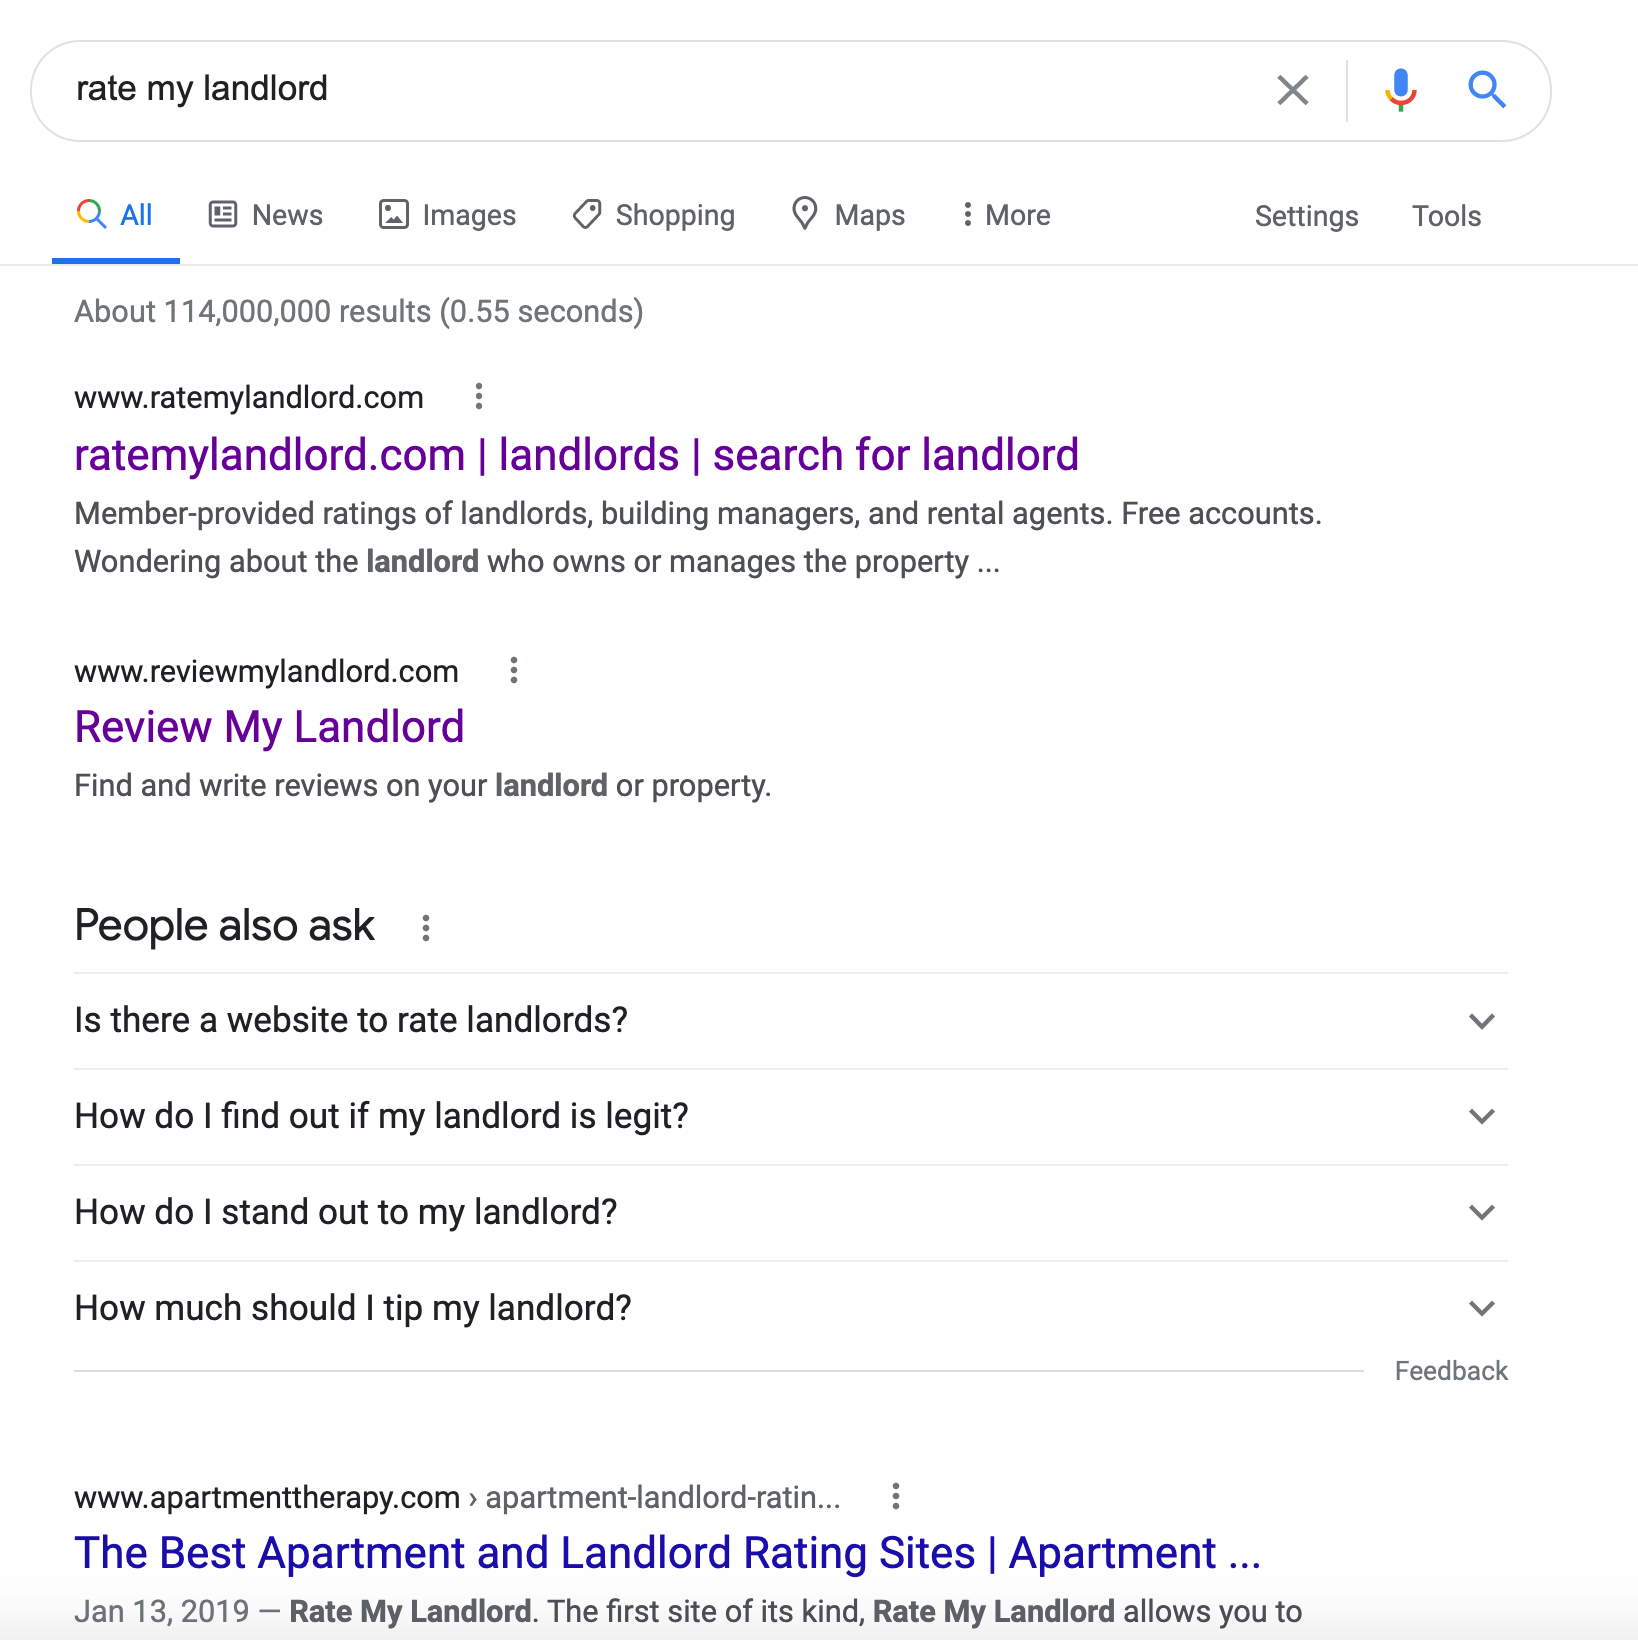This screenshot has width=1638, height=1640.
Task: Open options dots beside ratemylandlord.com URL
Action: coord(479,397)
